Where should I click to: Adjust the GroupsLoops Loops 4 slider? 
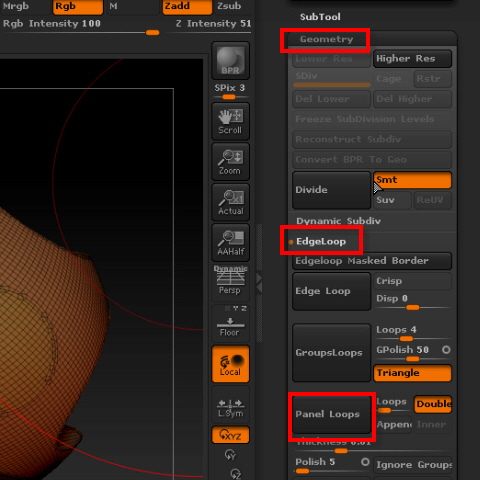click(x=412, y=333)
